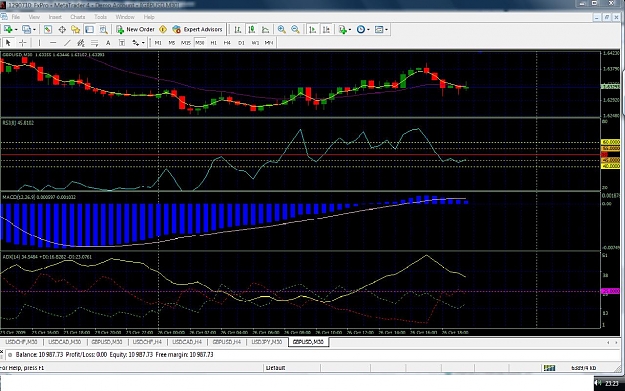
Task: Switch to the M5 timeframe
Action: click(172, 43)
